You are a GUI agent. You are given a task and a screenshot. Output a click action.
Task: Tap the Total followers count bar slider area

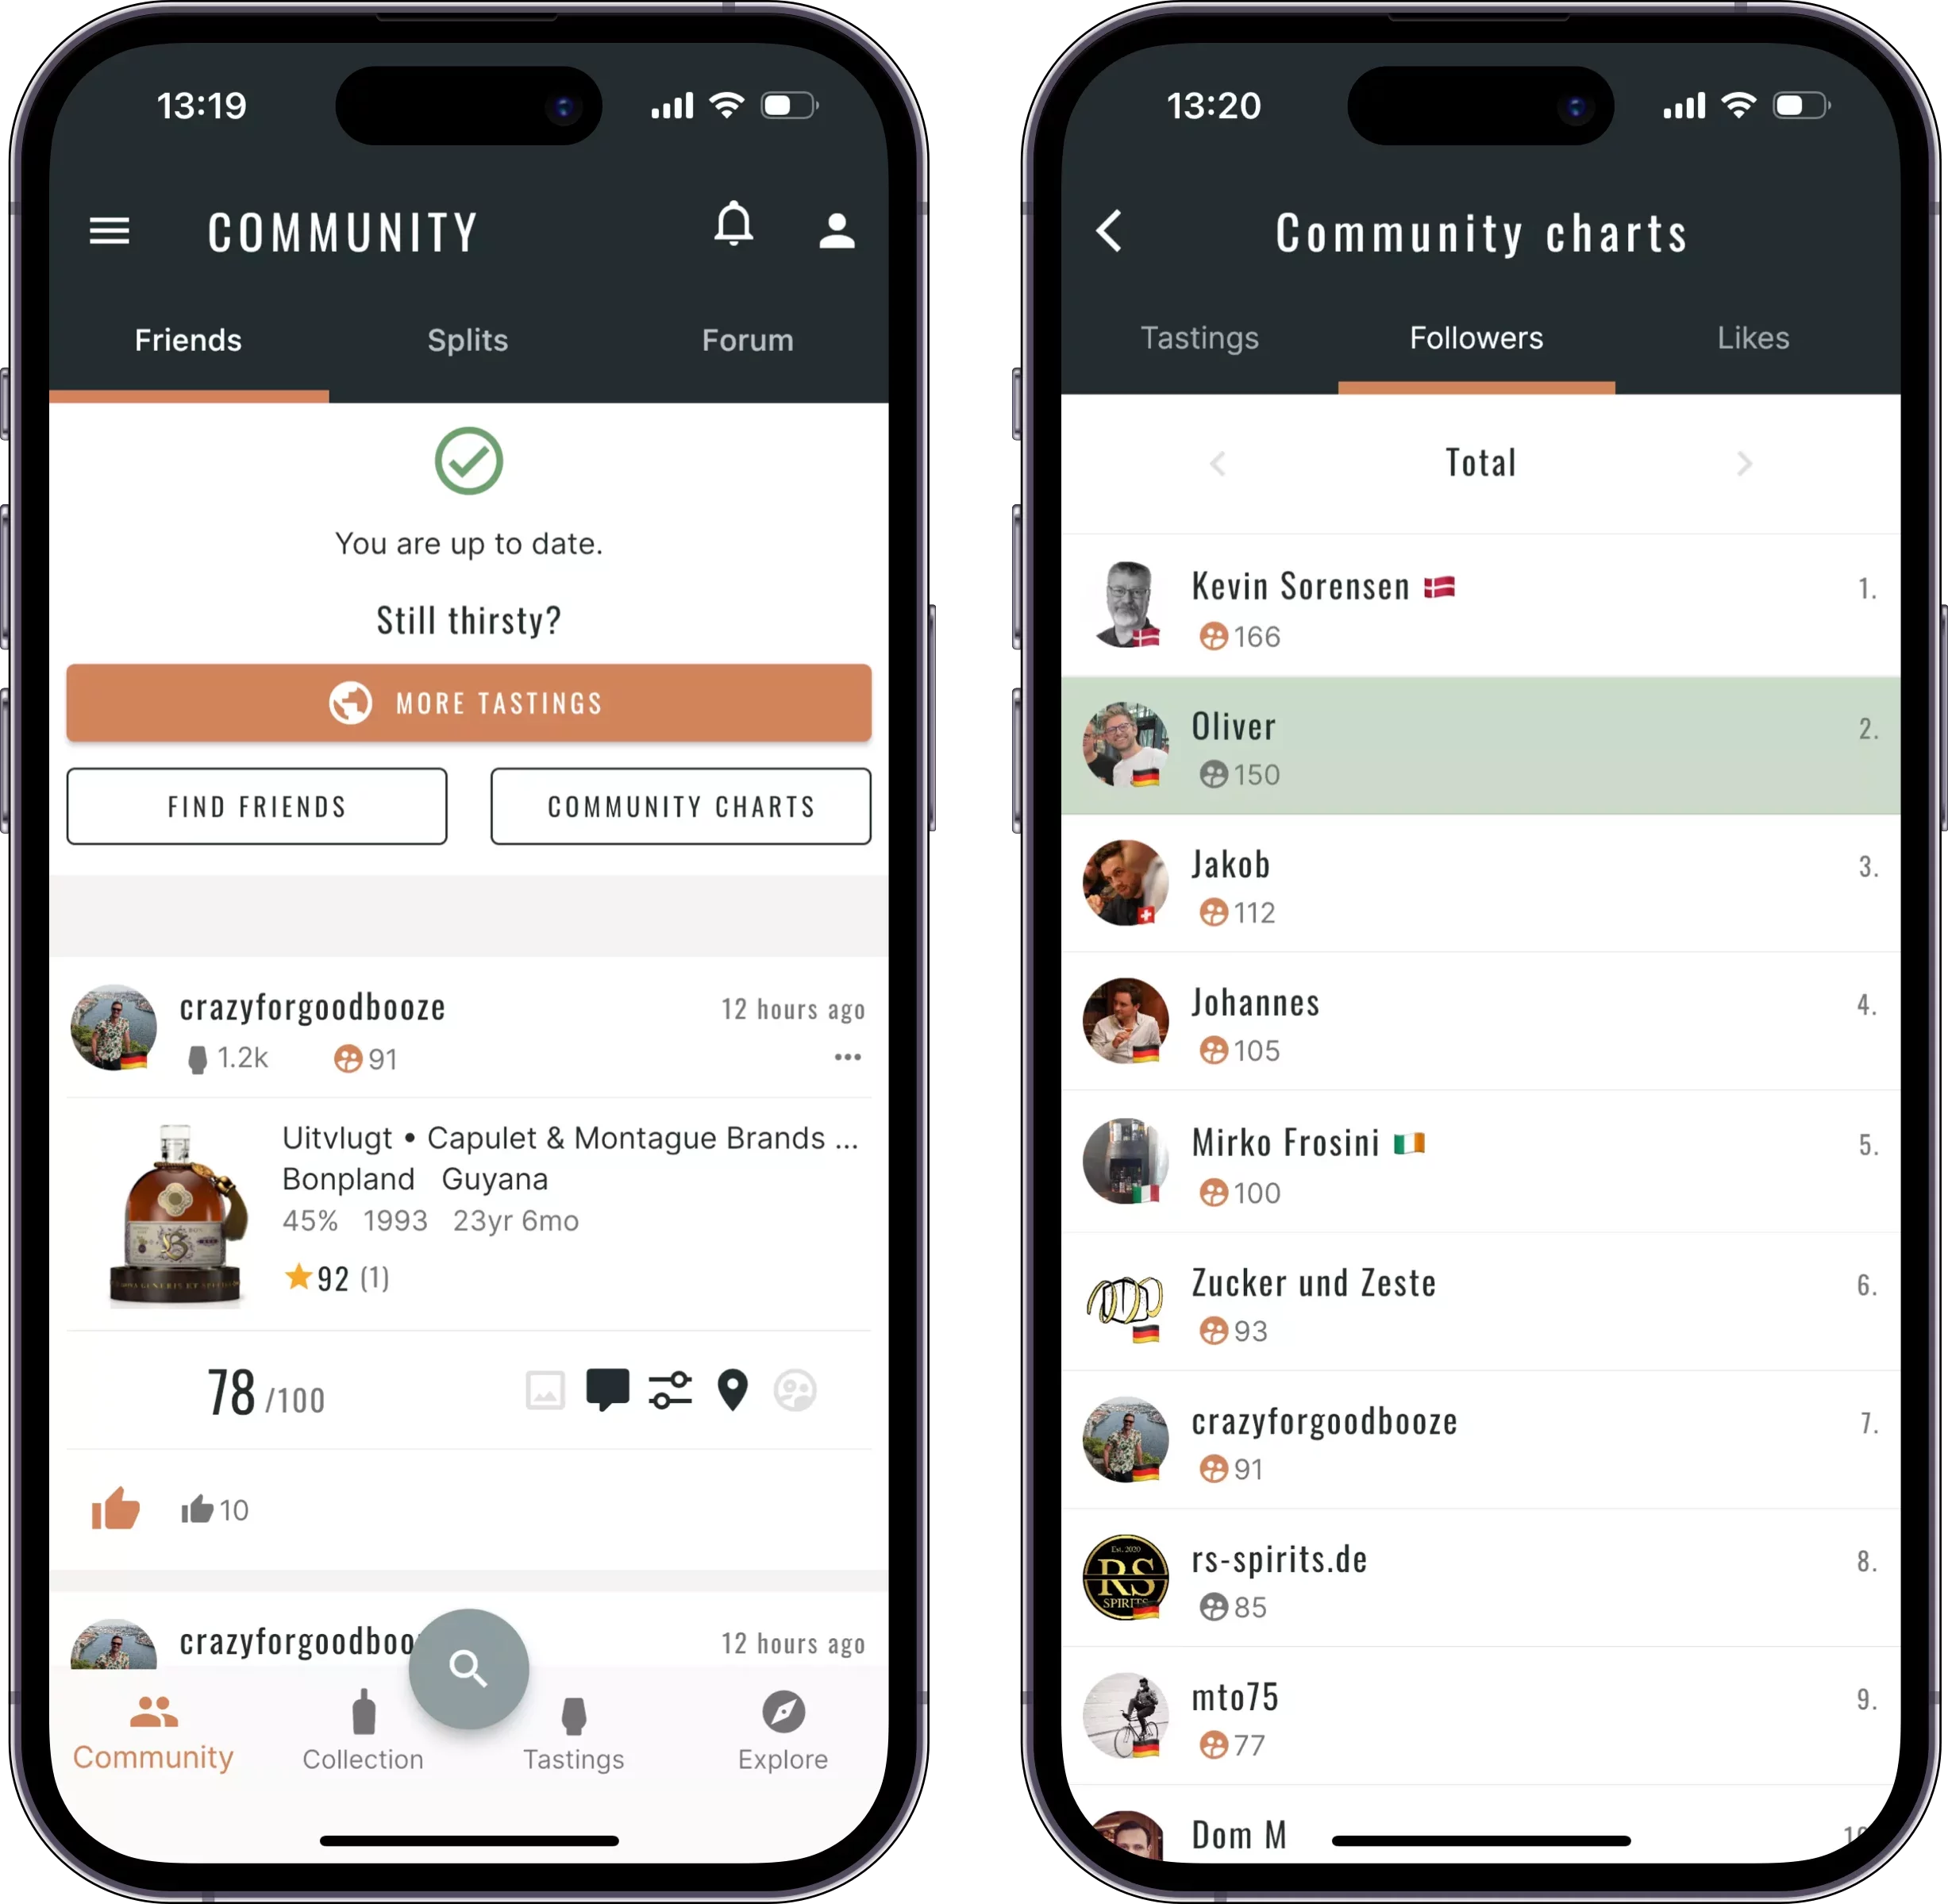pos(1480,461)
